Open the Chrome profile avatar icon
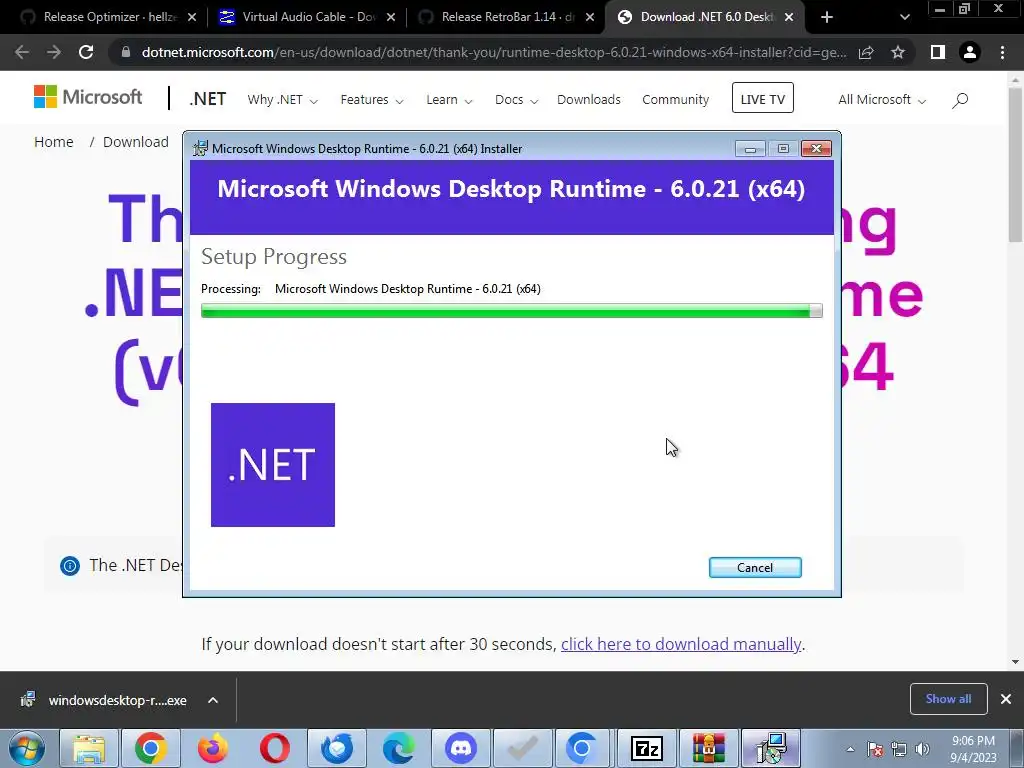1024x768 pixels. (970, 52)
